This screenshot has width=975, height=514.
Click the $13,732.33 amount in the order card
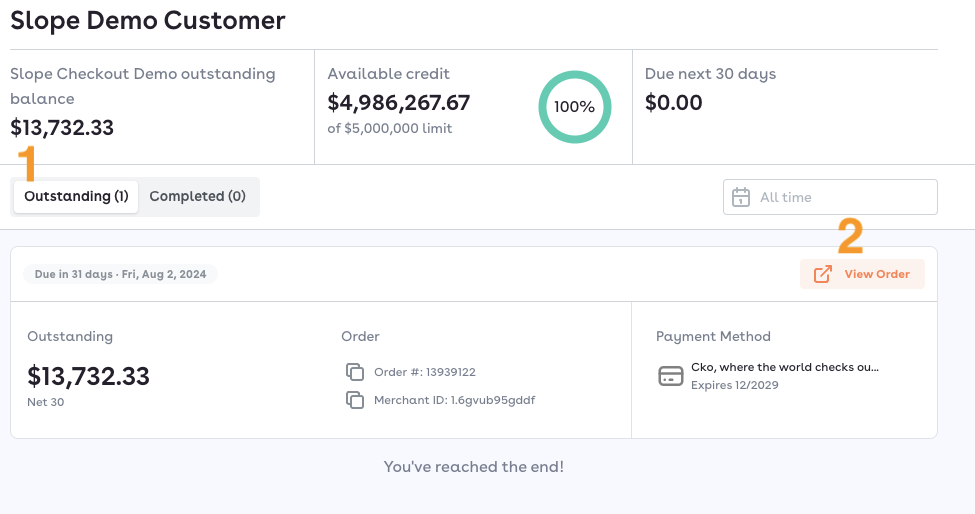pyautogui.click(x=88, y=376)
